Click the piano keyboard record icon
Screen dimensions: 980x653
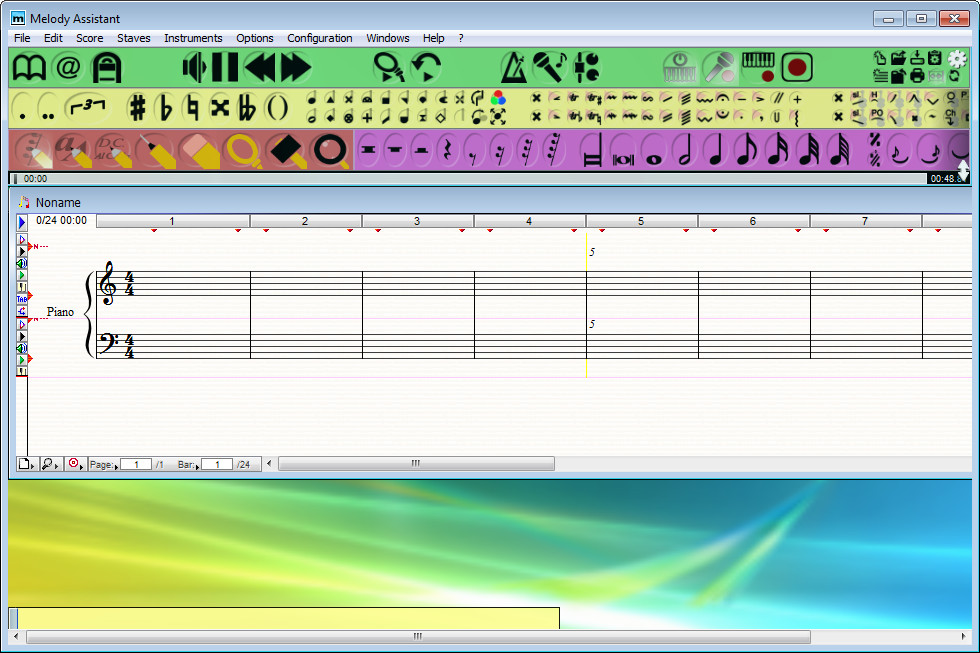758,67
